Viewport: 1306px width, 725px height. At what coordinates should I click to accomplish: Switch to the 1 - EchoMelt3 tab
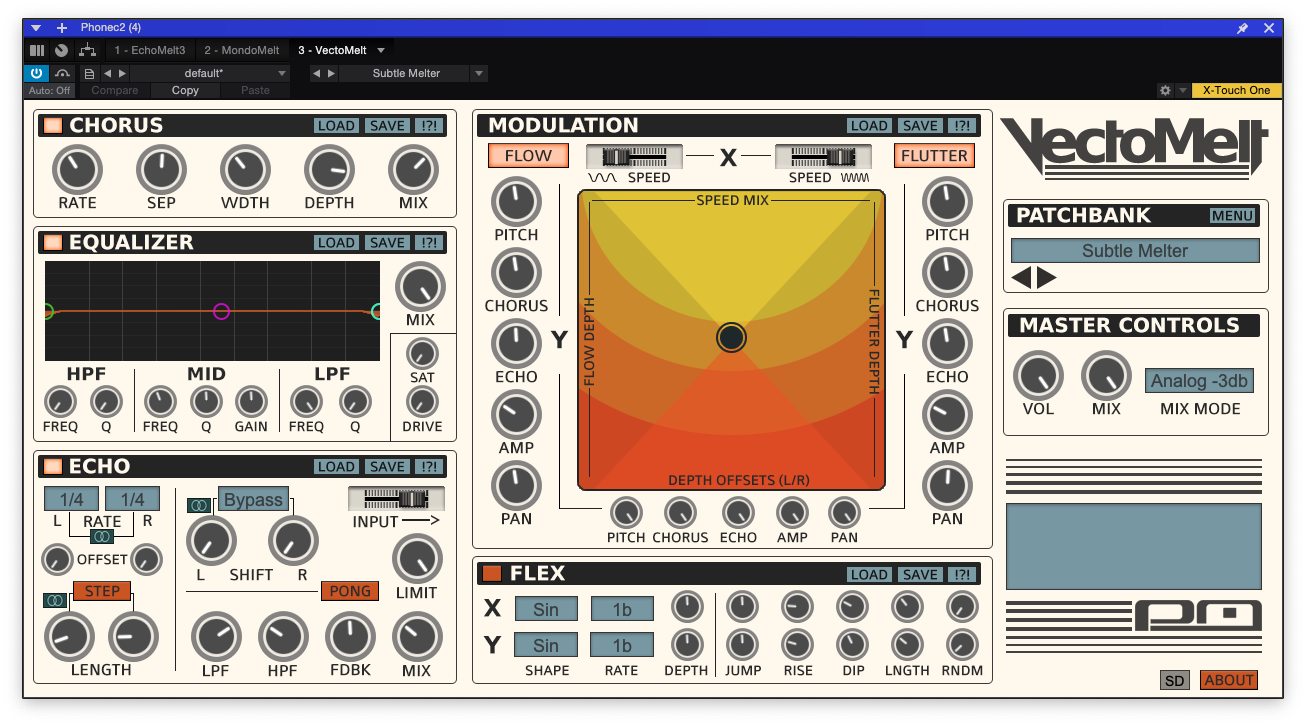coord(150,50)
